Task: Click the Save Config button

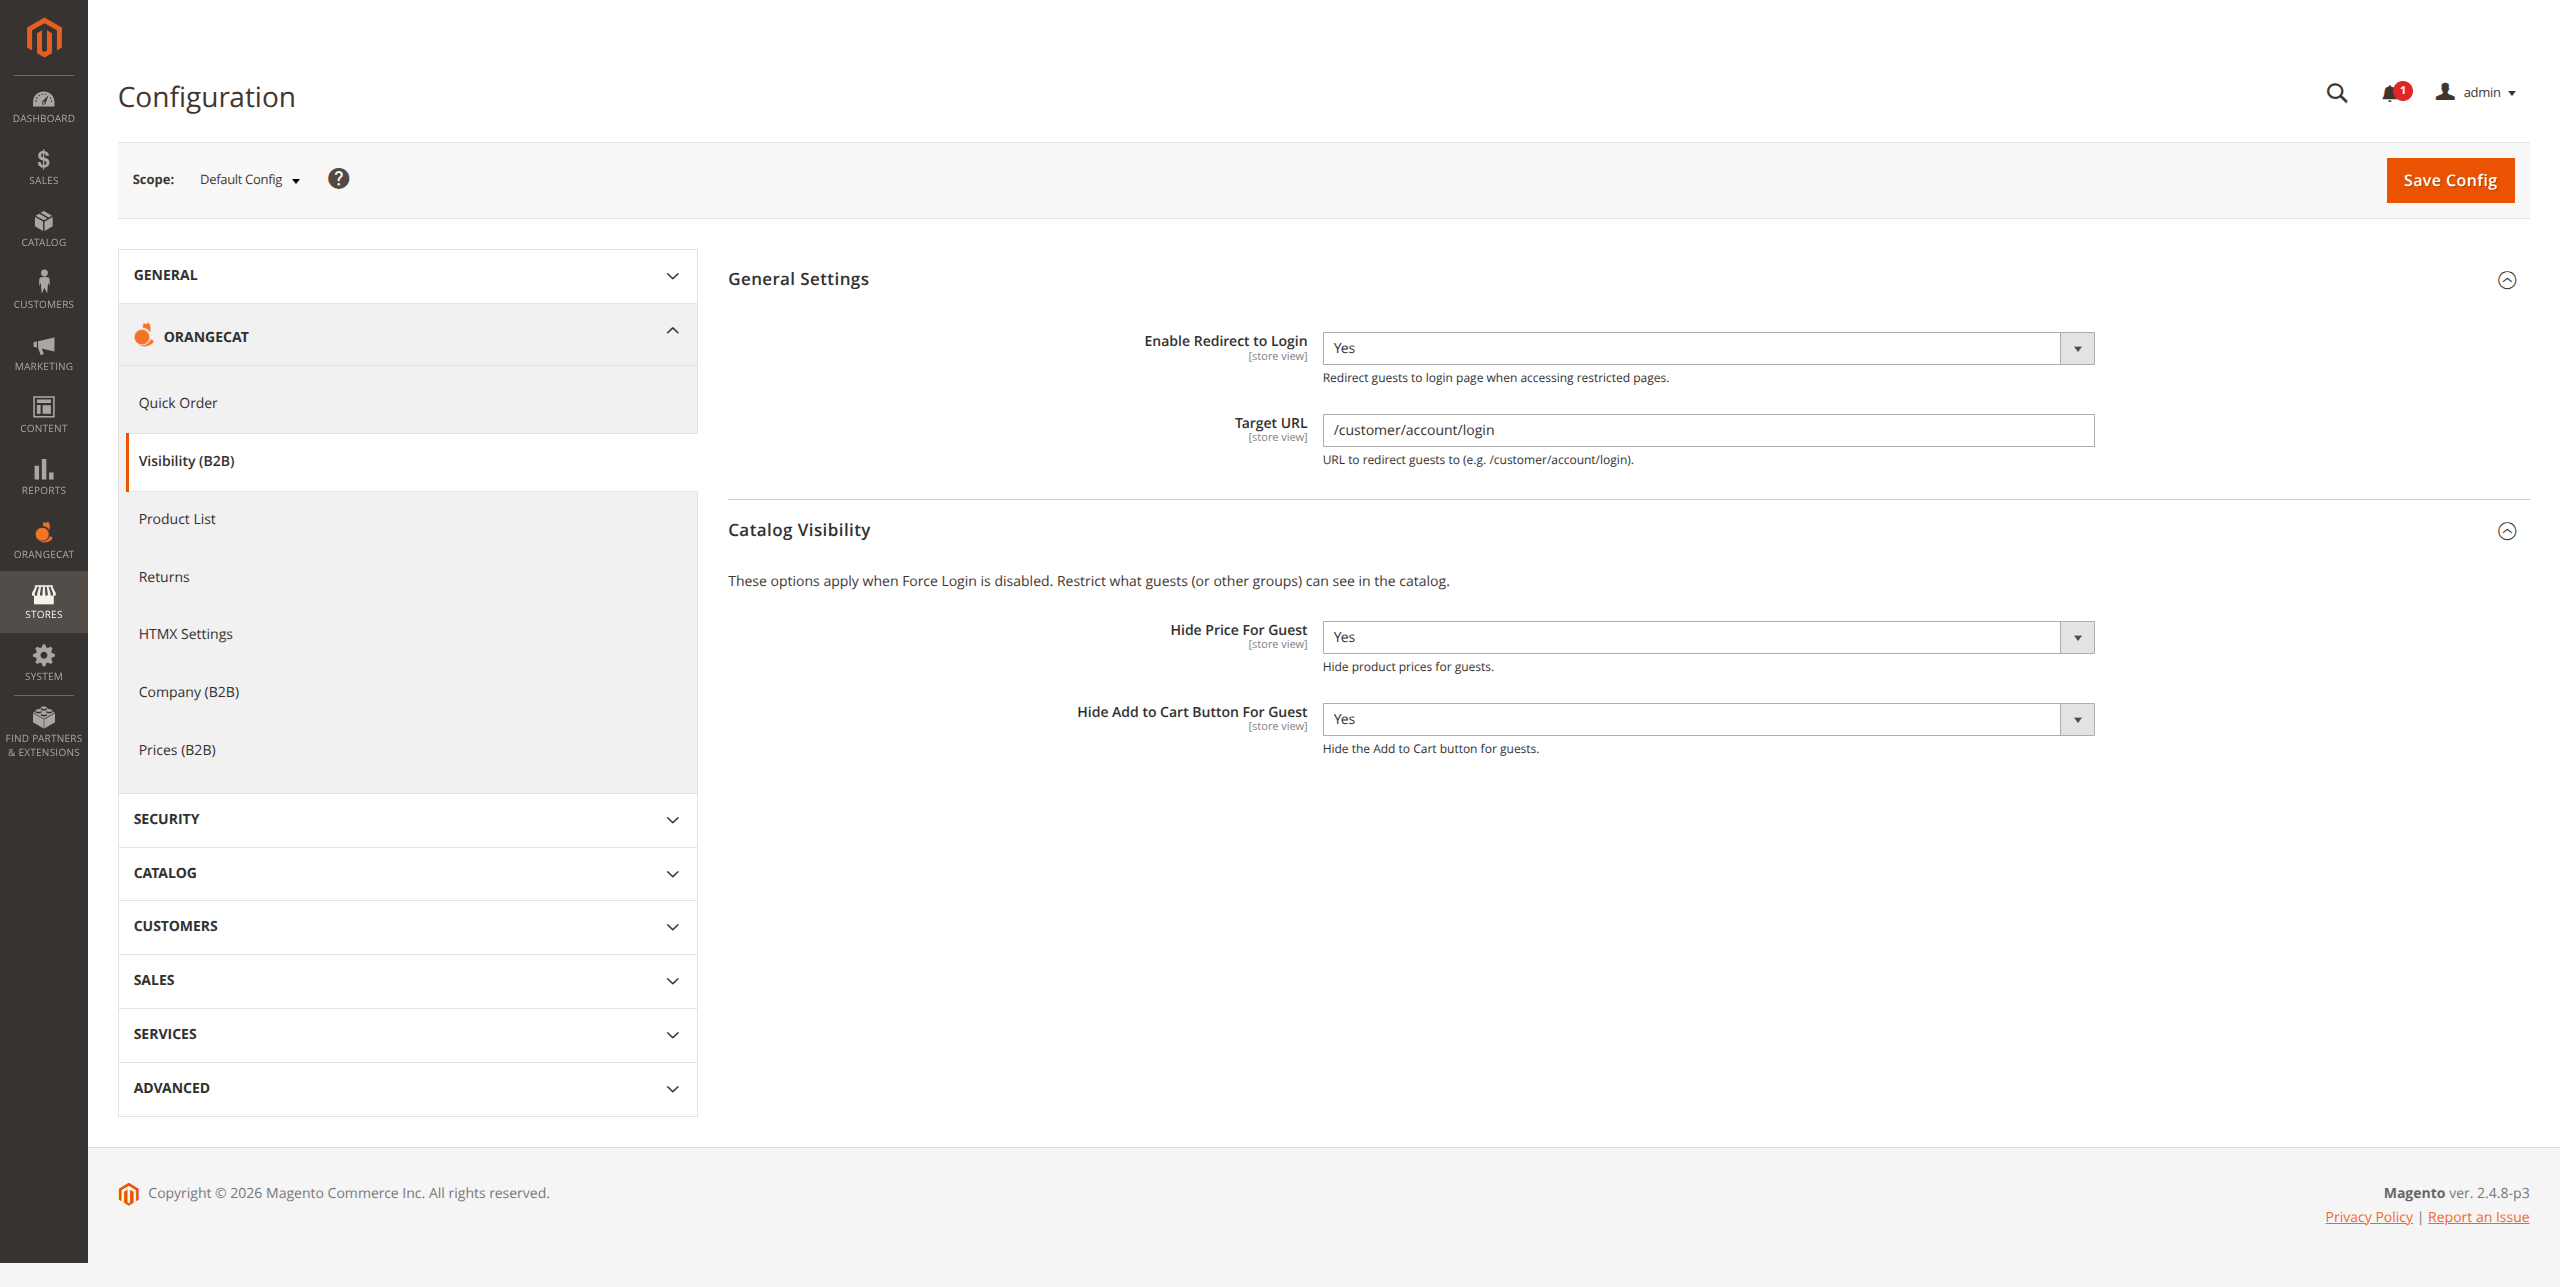Action: 2450,180
